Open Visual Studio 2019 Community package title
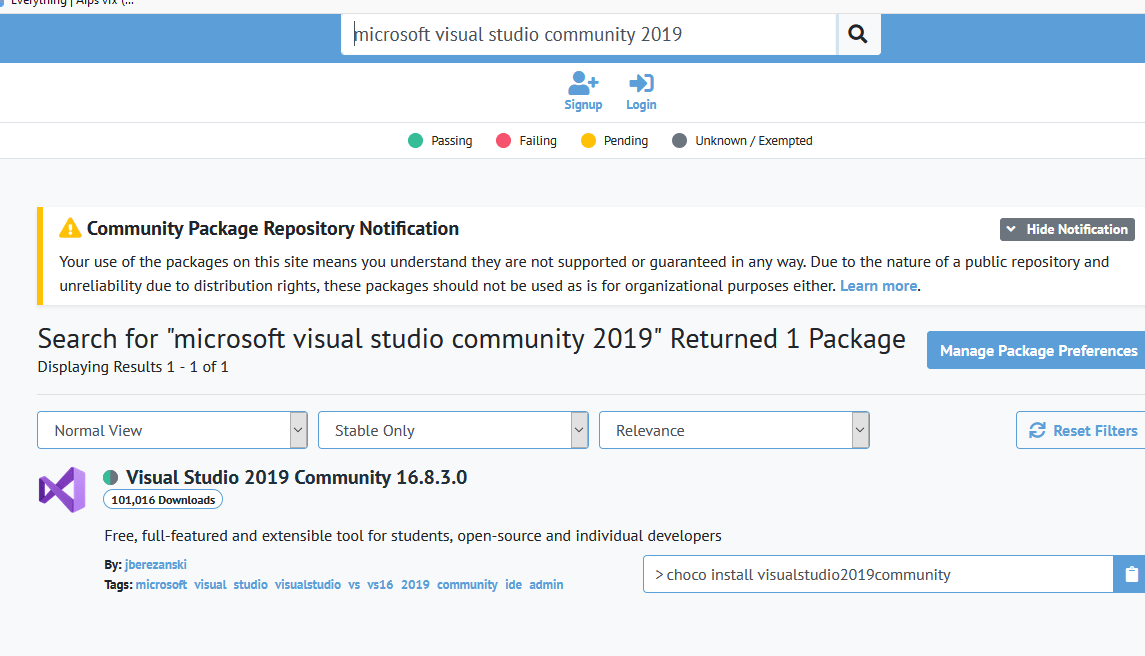This screenshot has height=656, width=1145. (x=296, y=477)
